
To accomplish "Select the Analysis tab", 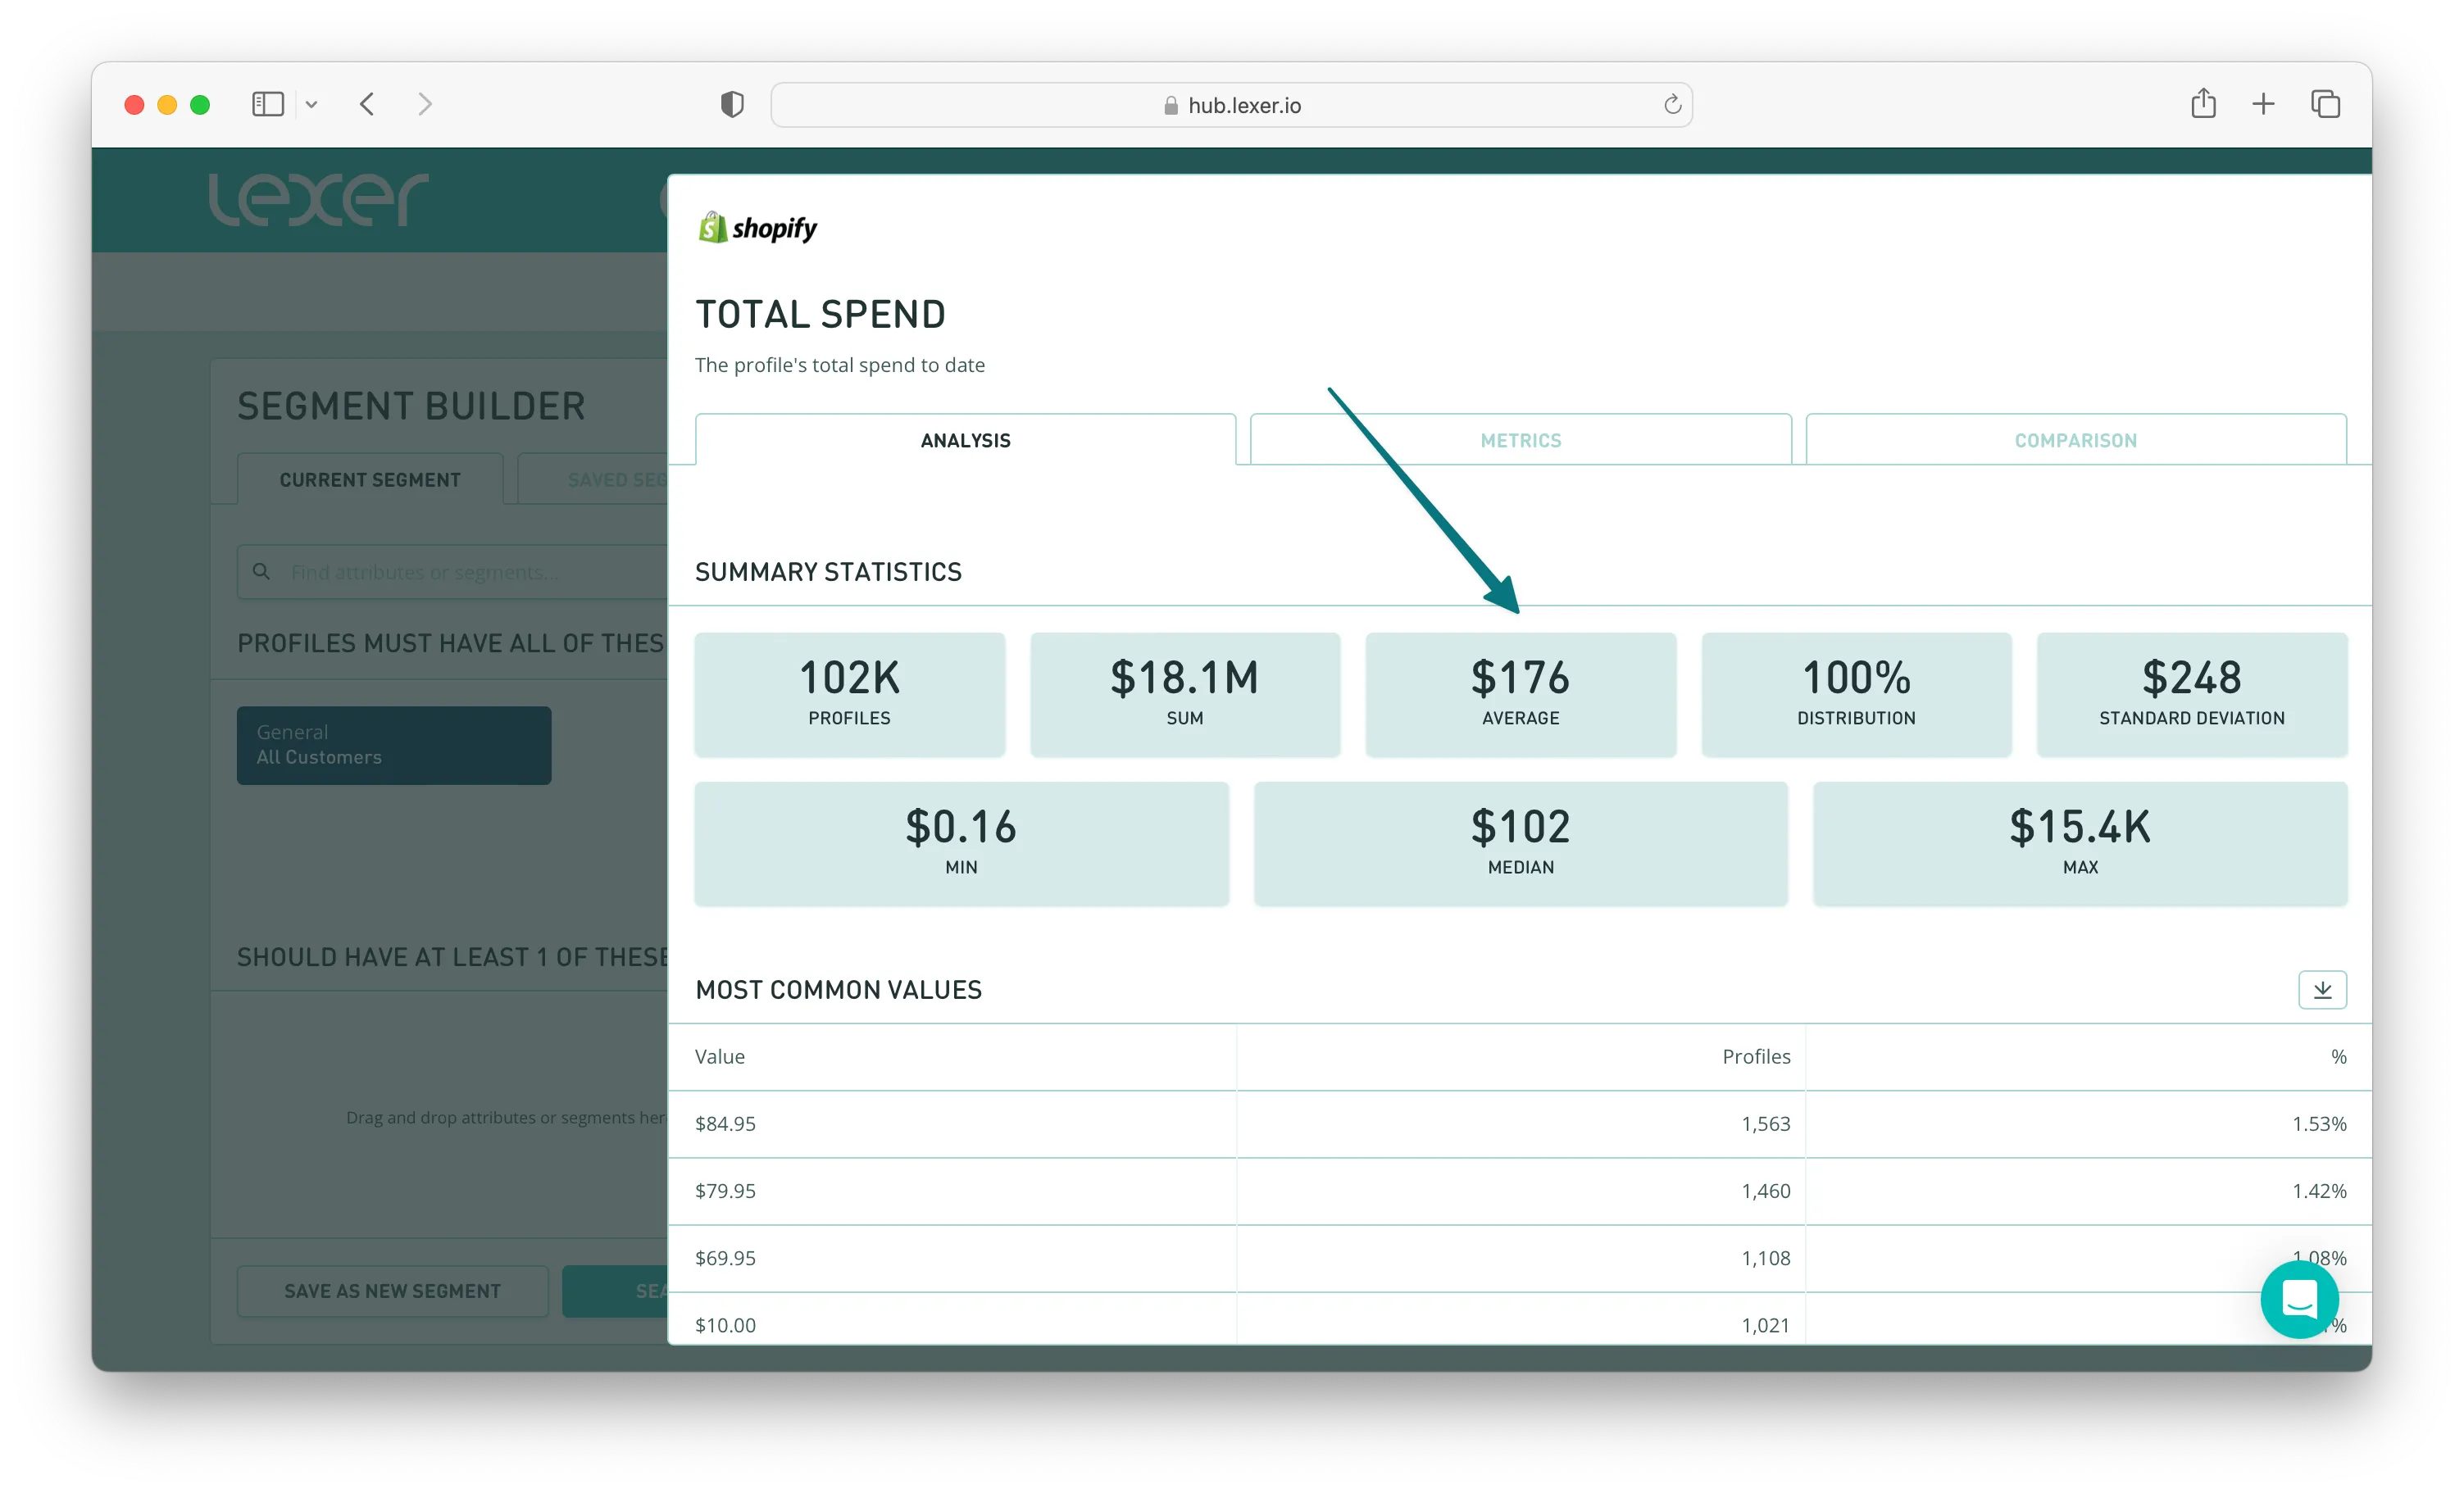I will 965,440.
